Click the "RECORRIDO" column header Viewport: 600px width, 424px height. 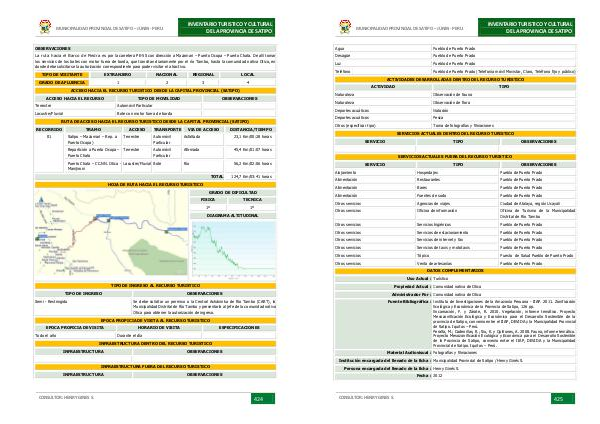(49, 129)
